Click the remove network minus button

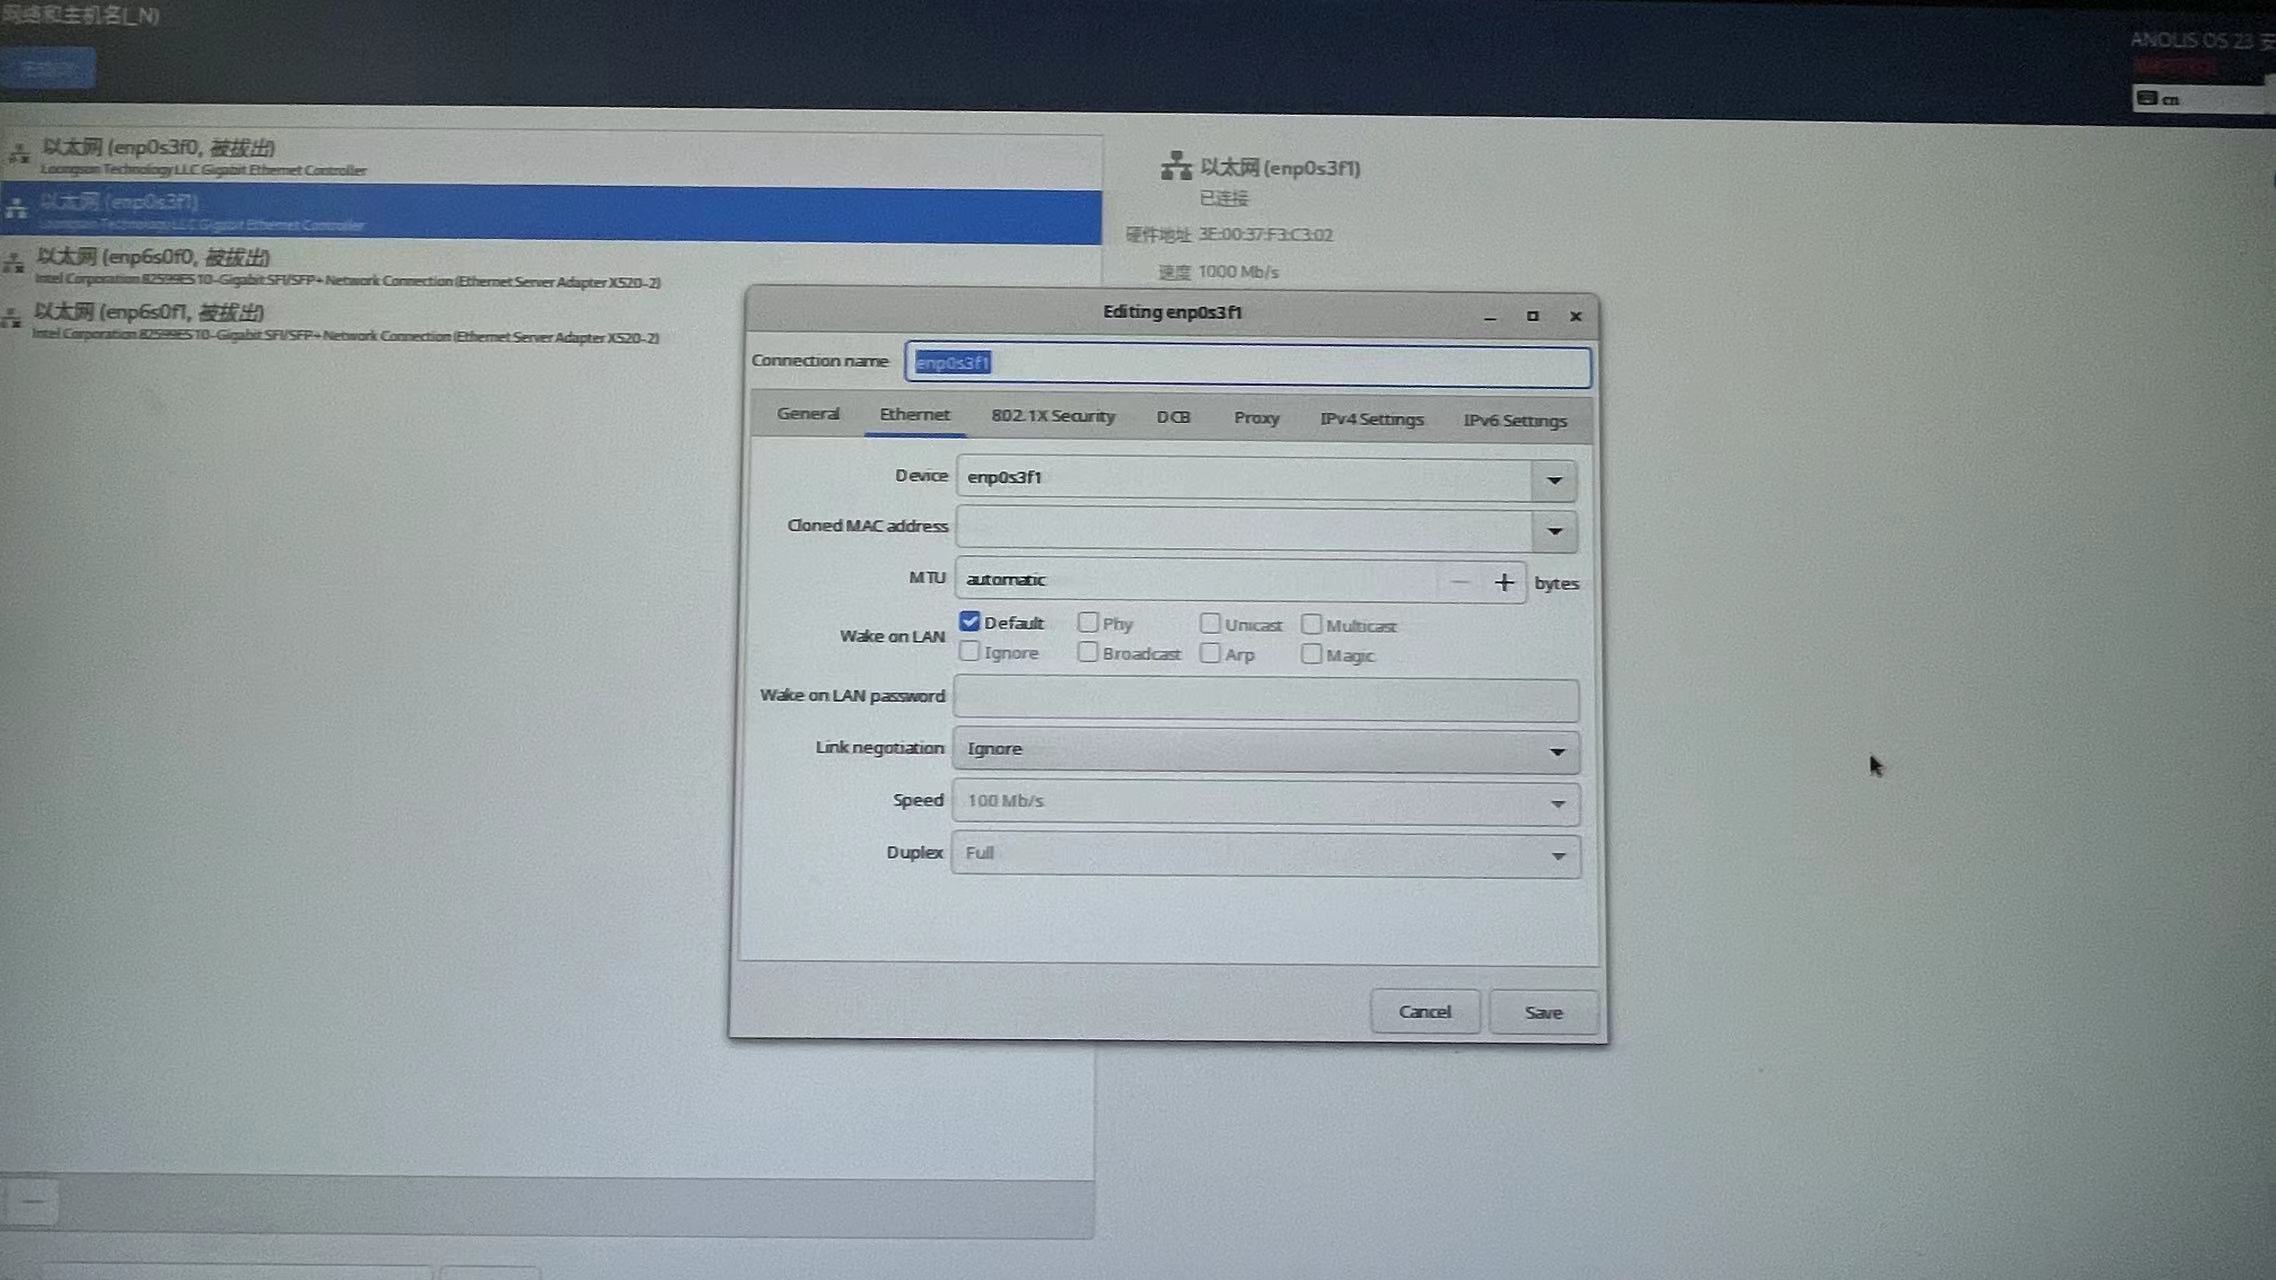click(33, 1202)
